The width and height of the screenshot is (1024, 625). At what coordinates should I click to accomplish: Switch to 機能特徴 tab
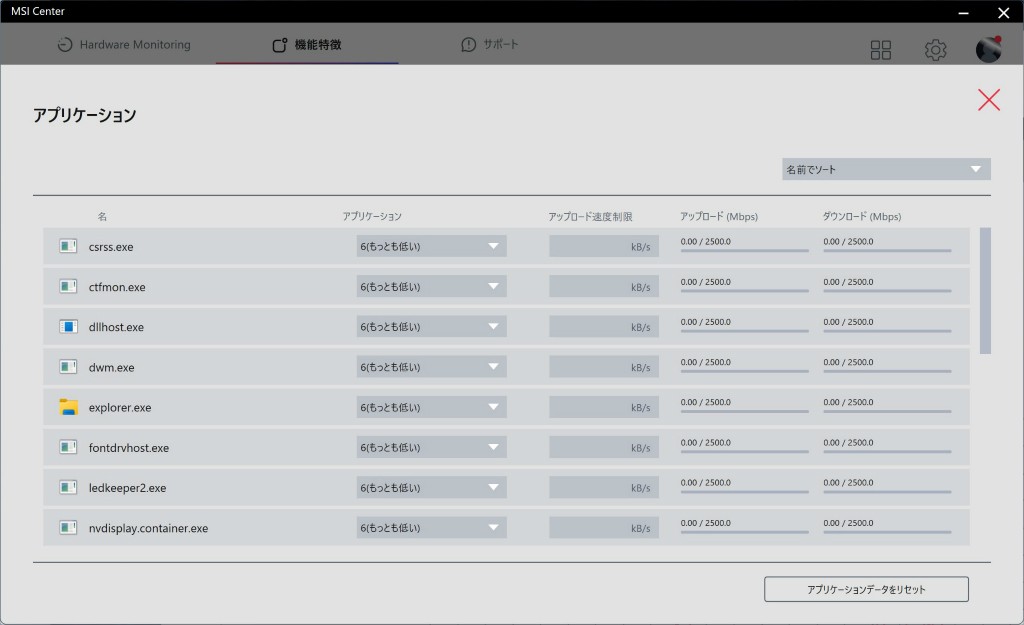click(x=307, y=44)
